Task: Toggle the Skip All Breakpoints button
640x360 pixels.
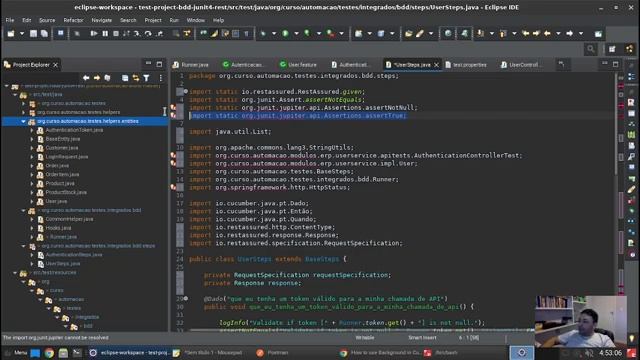Action: pos(77,33)
